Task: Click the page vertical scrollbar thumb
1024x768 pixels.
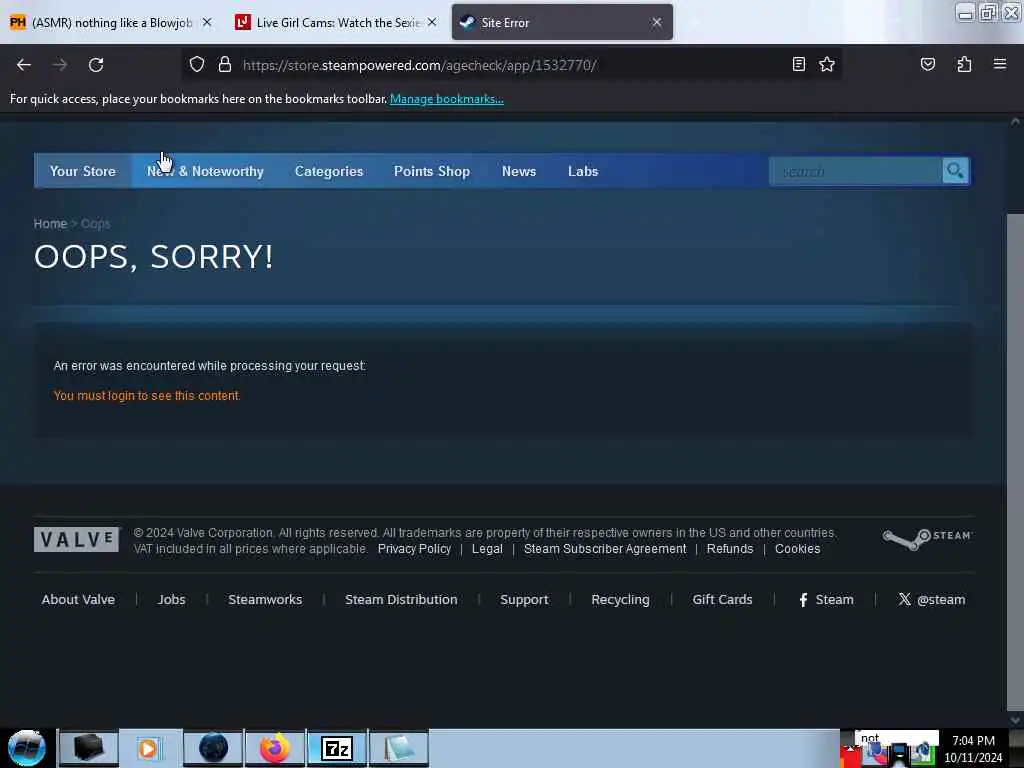Action: (x=1015, y=460)
